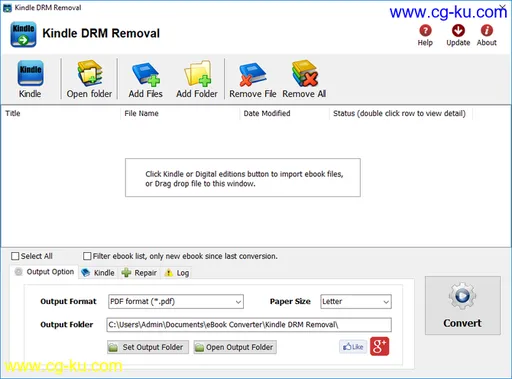Click the Convert button
The image size is (512, 379).
[463, 305]
